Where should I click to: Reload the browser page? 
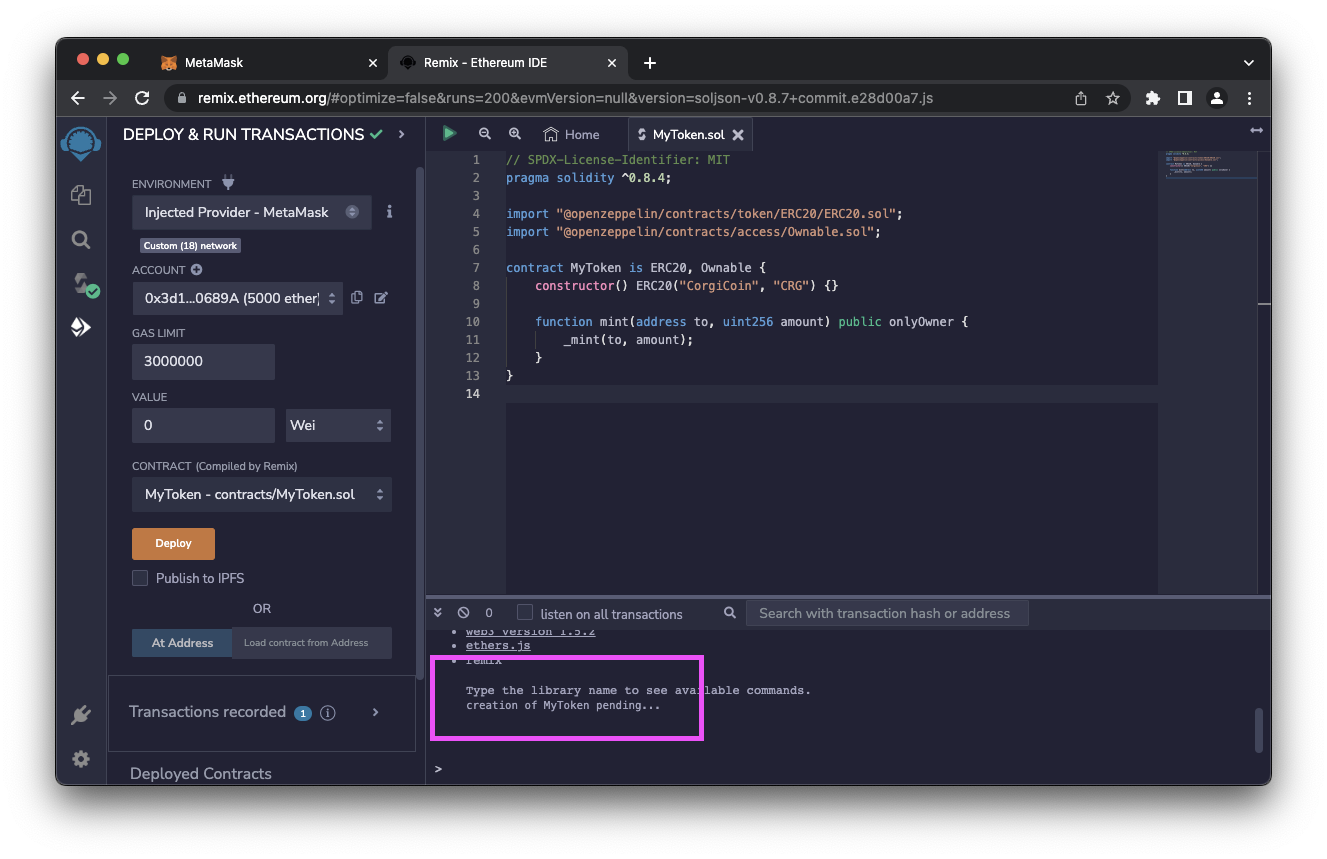(x=142, y=98)
